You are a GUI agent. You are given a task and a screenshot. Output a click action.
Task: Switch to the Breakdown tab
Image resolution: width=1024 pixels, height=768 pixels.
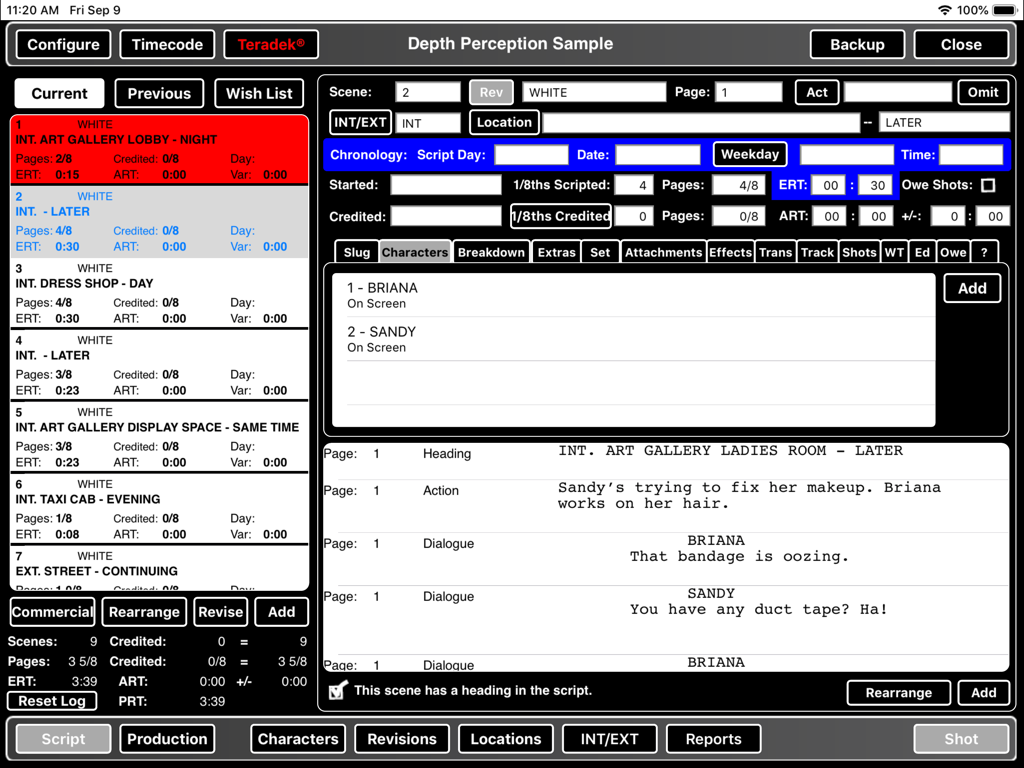coord(491,251)
